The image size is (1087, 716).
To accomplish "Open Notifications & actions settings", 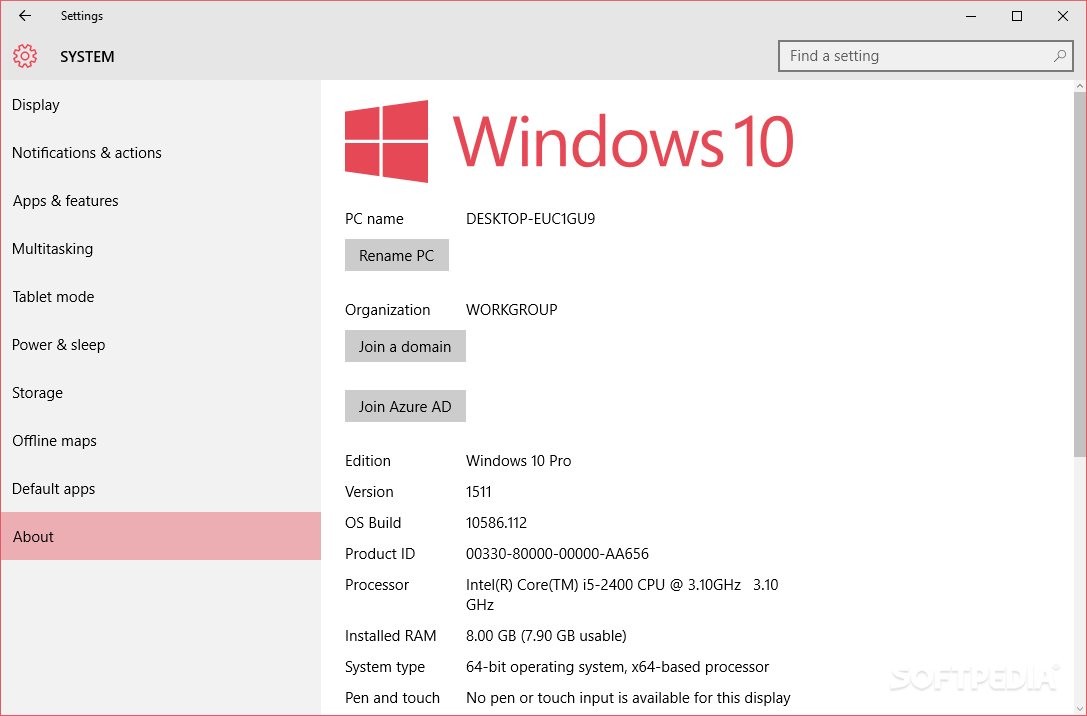I will click(86, 152).
